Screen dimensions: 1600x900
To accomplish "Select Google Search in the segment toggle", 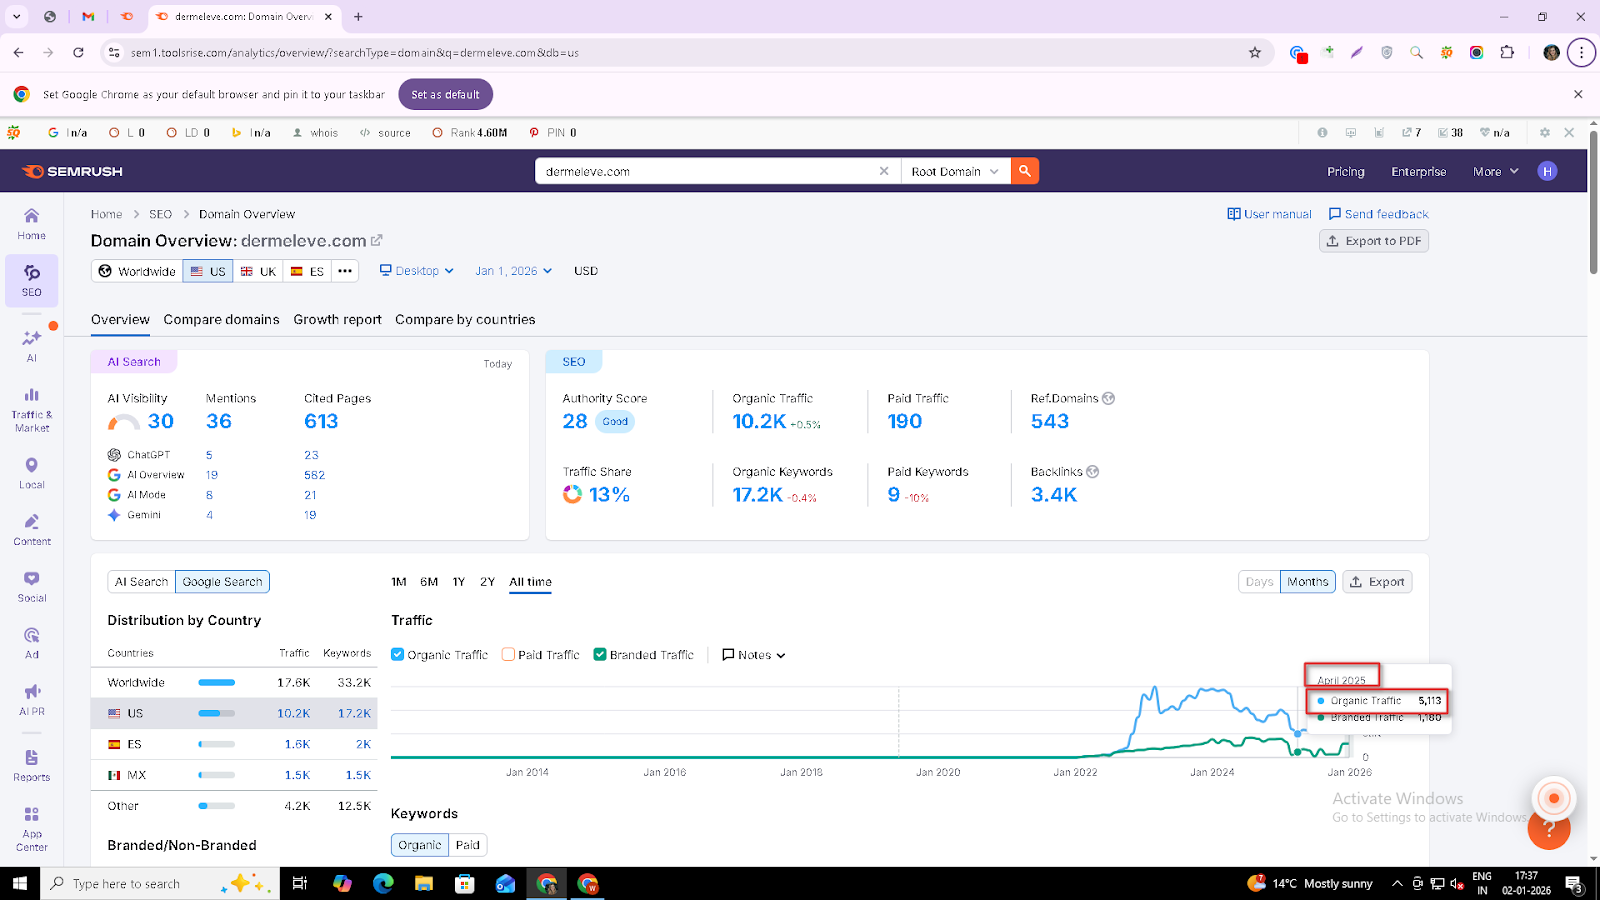I will tap(222, 582).
